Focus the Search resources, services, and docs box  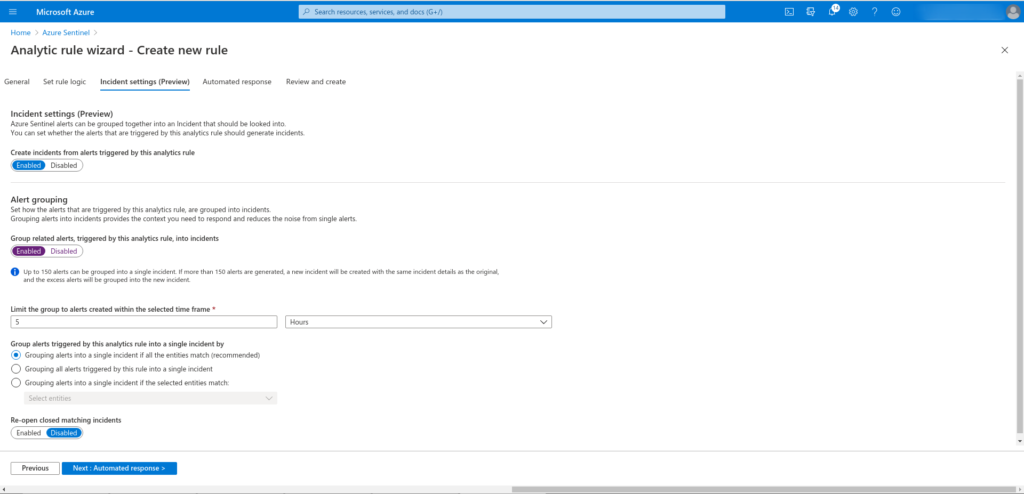[x=512, y=12]
